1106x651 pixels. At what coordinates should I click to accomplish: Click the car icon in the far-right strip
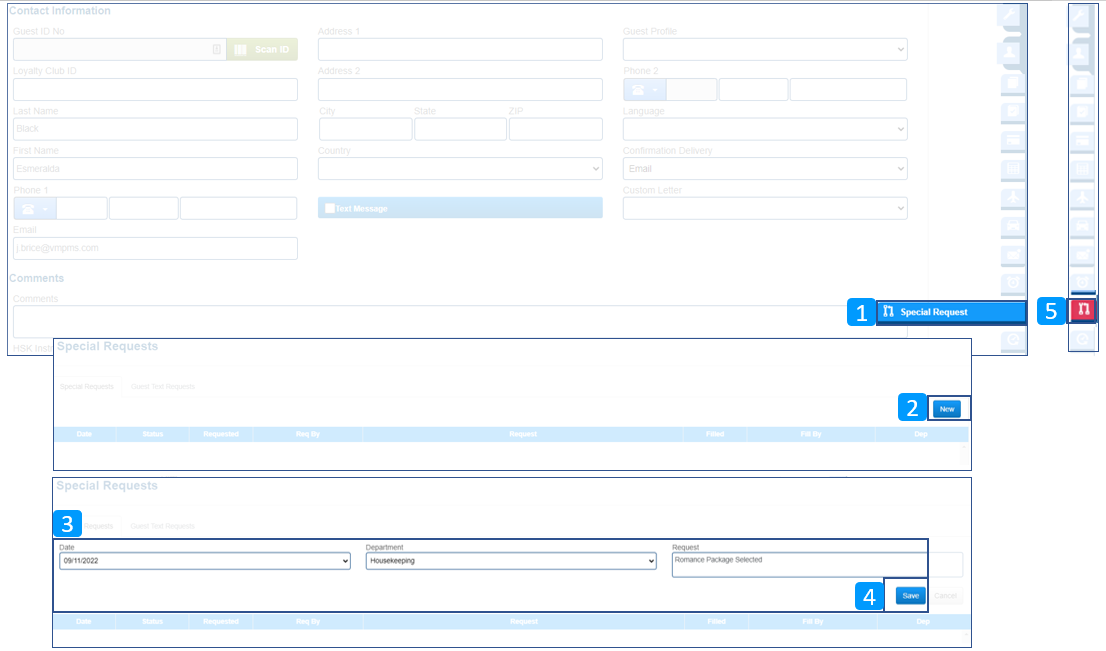[x=1083, y=225]
